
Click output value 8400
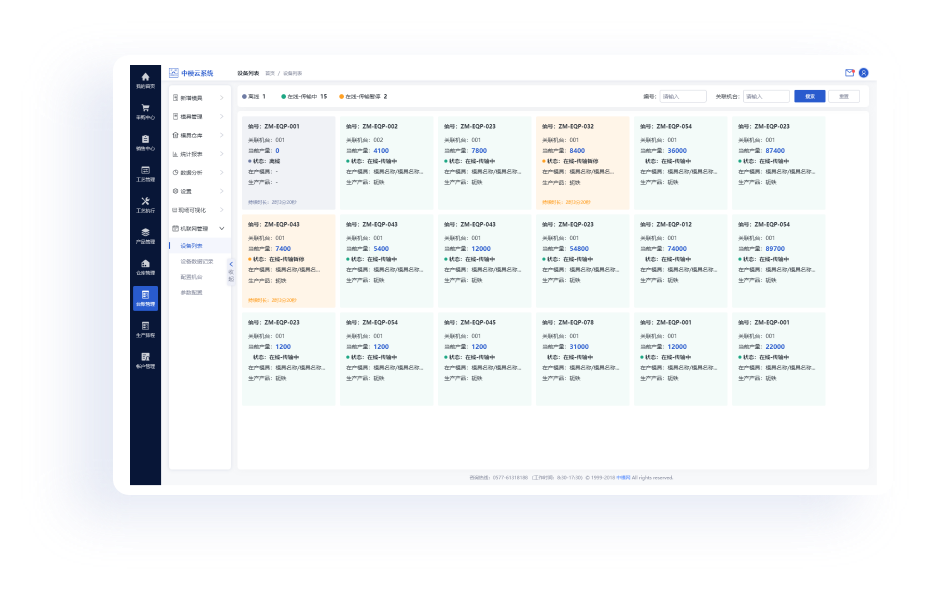click(x=577, y=151)
